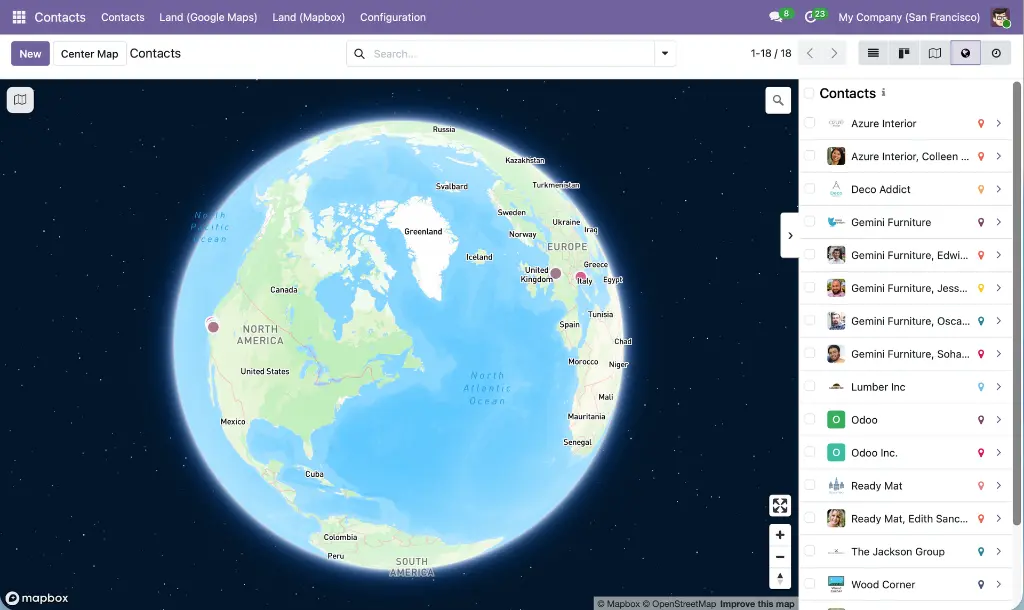Click the New button
The image size is (1024, 610).
[30, 54]
